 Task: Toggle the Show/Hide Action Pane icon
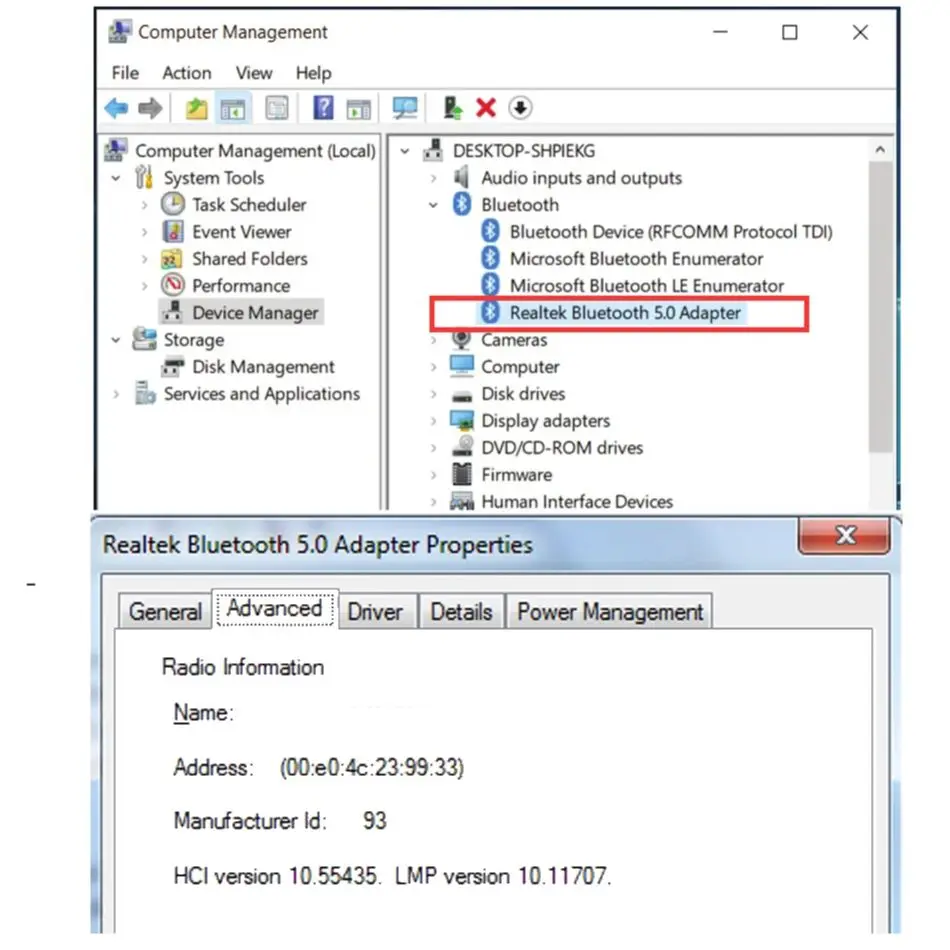click(x=359, y=108)
